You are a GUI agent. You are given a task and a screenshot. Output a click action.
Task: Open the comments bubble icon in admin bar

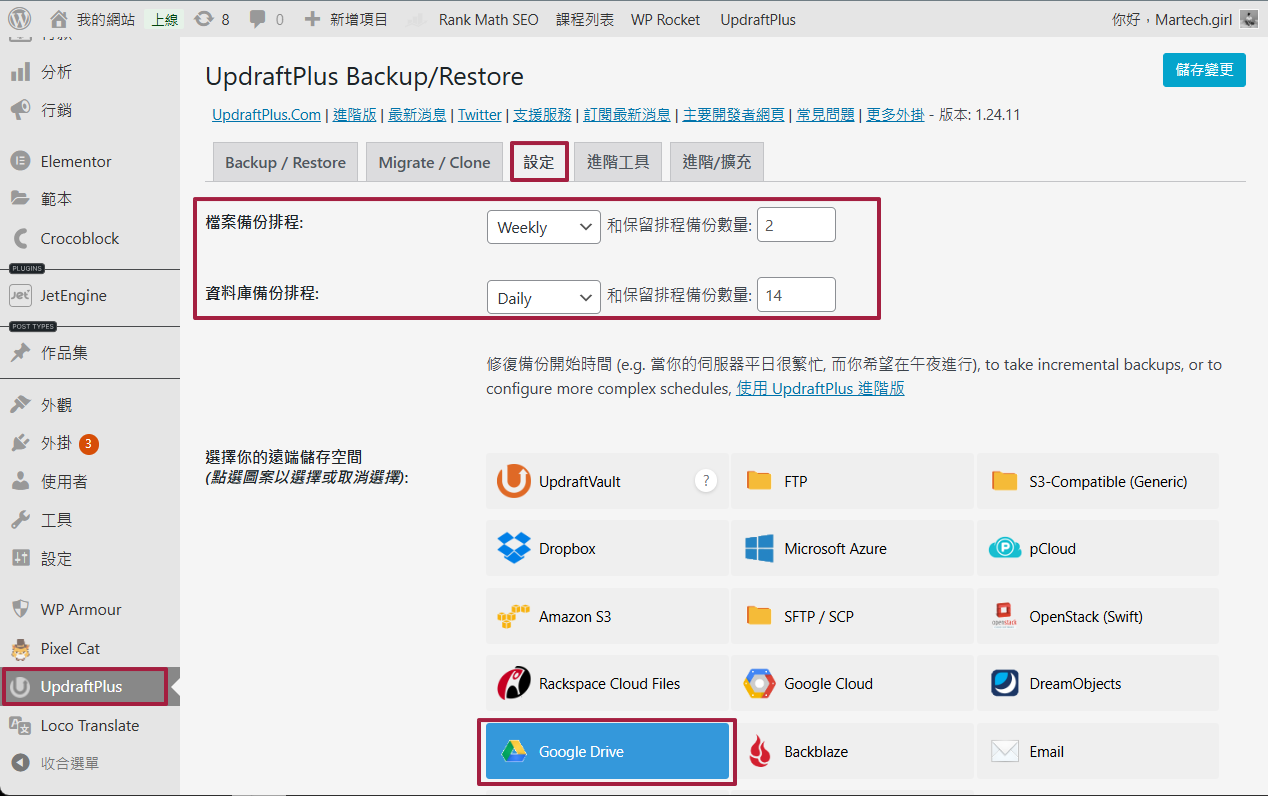click(258, 19)
